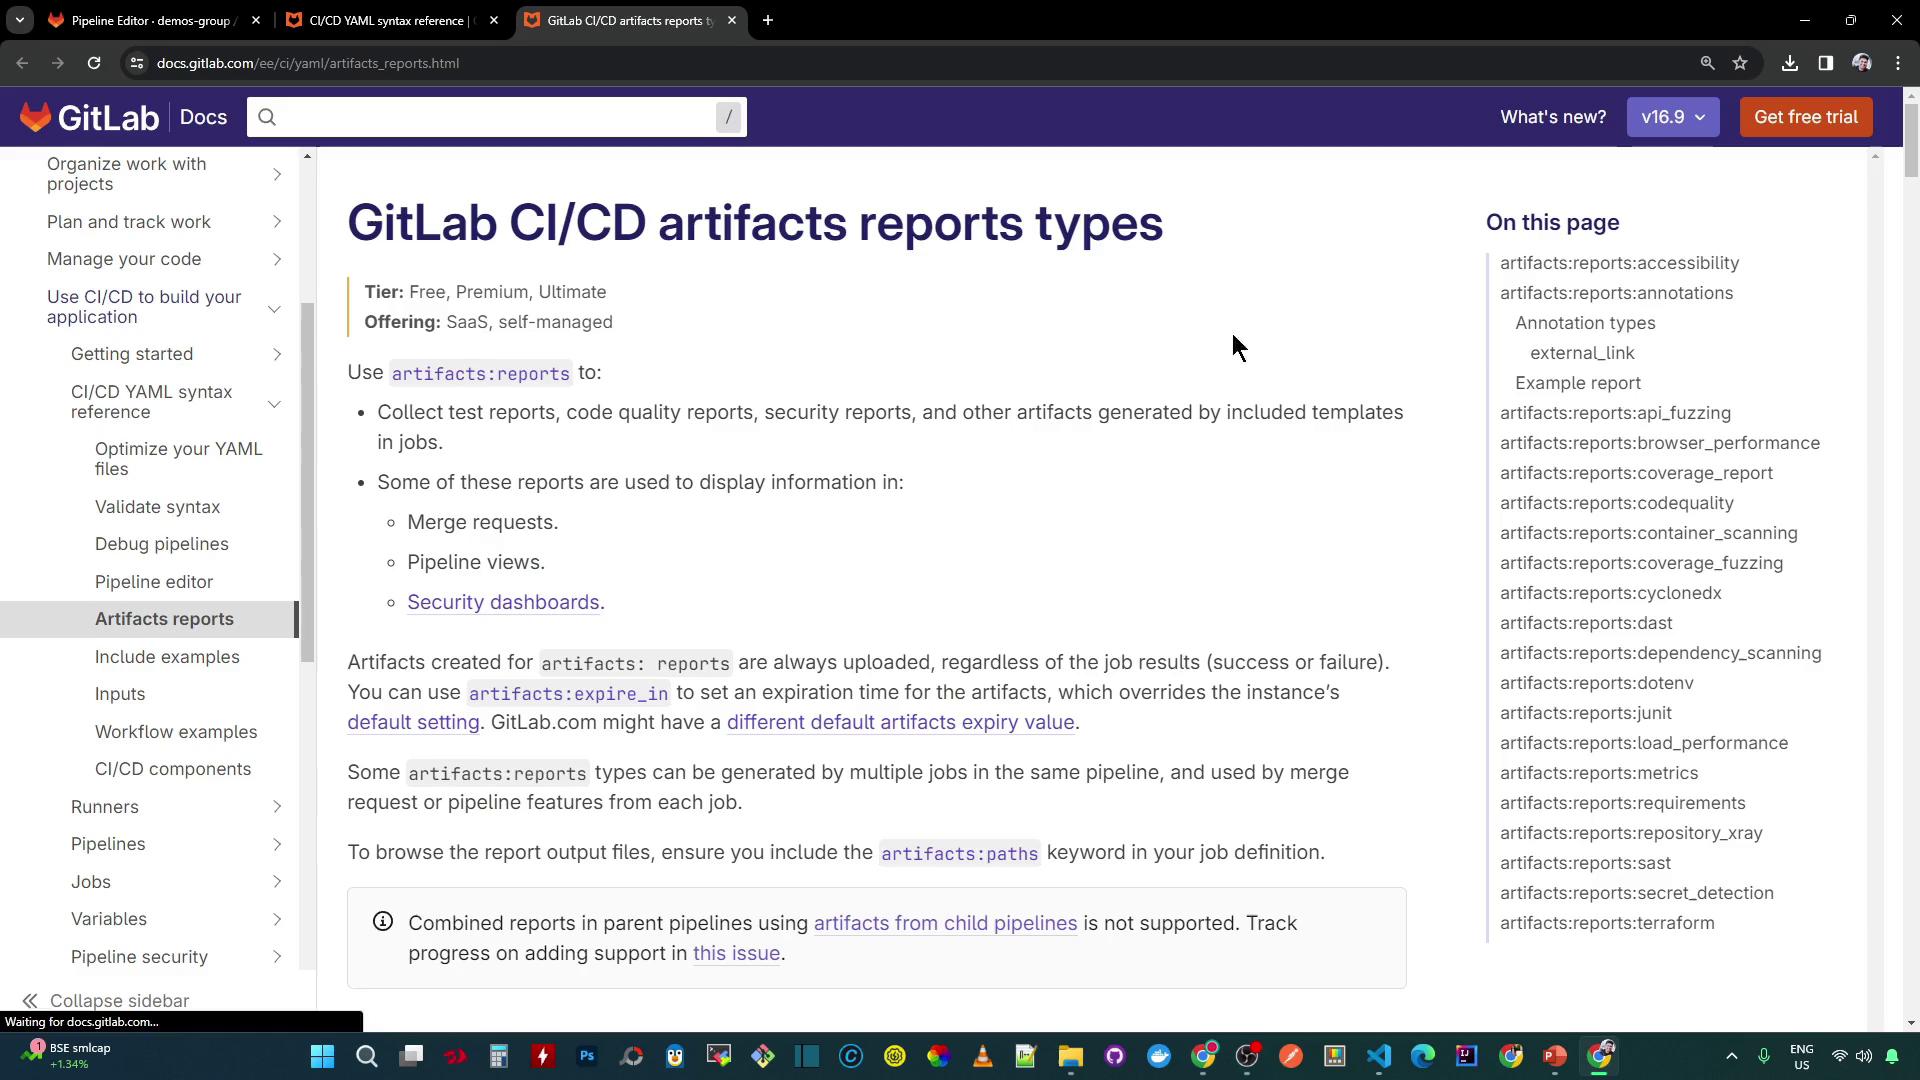Expand the Pipeline security section
Screen dimensions: 1920x1080
click(277, 957)
